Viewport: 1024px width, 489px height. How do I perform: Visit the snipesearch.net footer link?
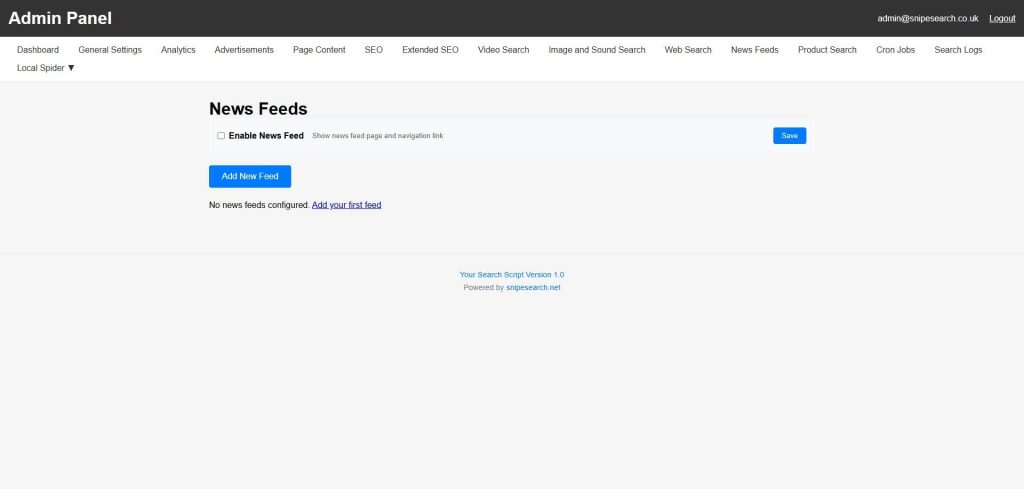point(533,288)
